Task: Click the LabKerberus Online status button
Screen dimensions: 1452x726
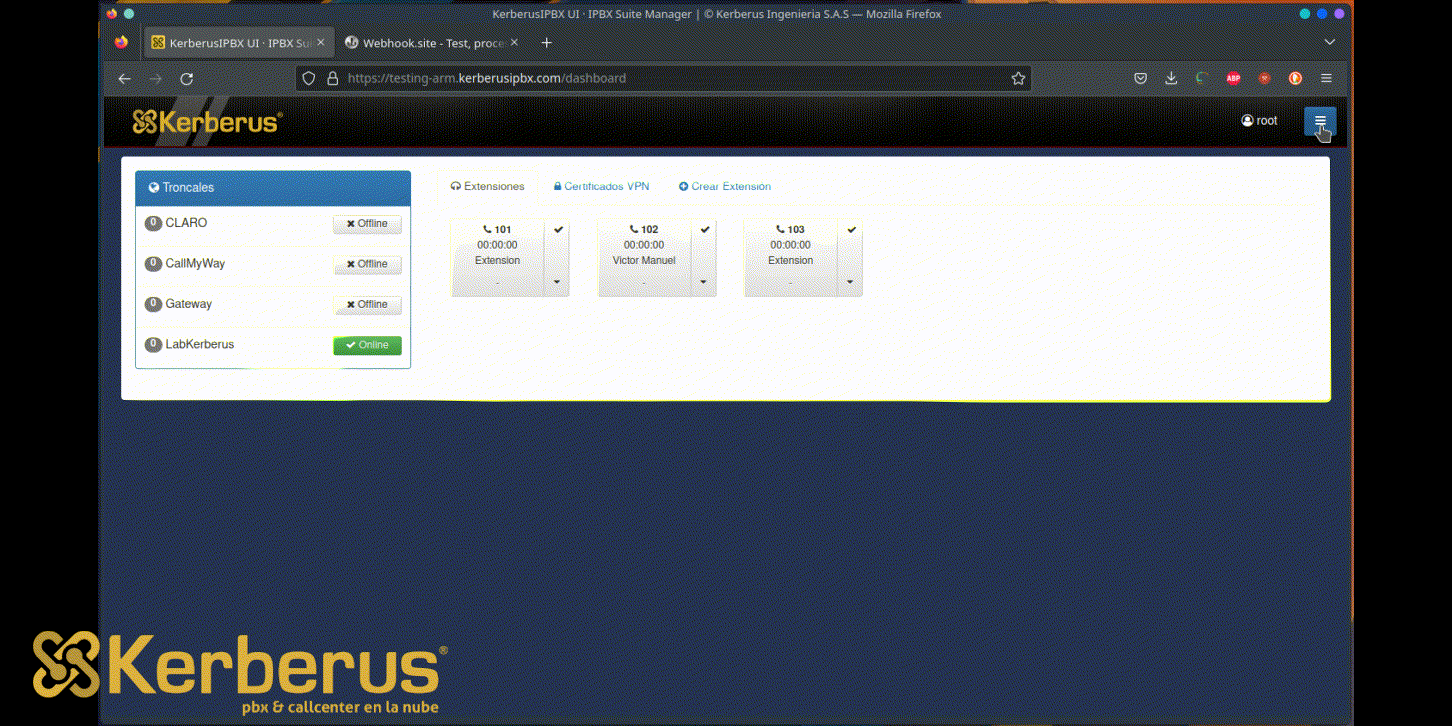Action: [367, 345]
